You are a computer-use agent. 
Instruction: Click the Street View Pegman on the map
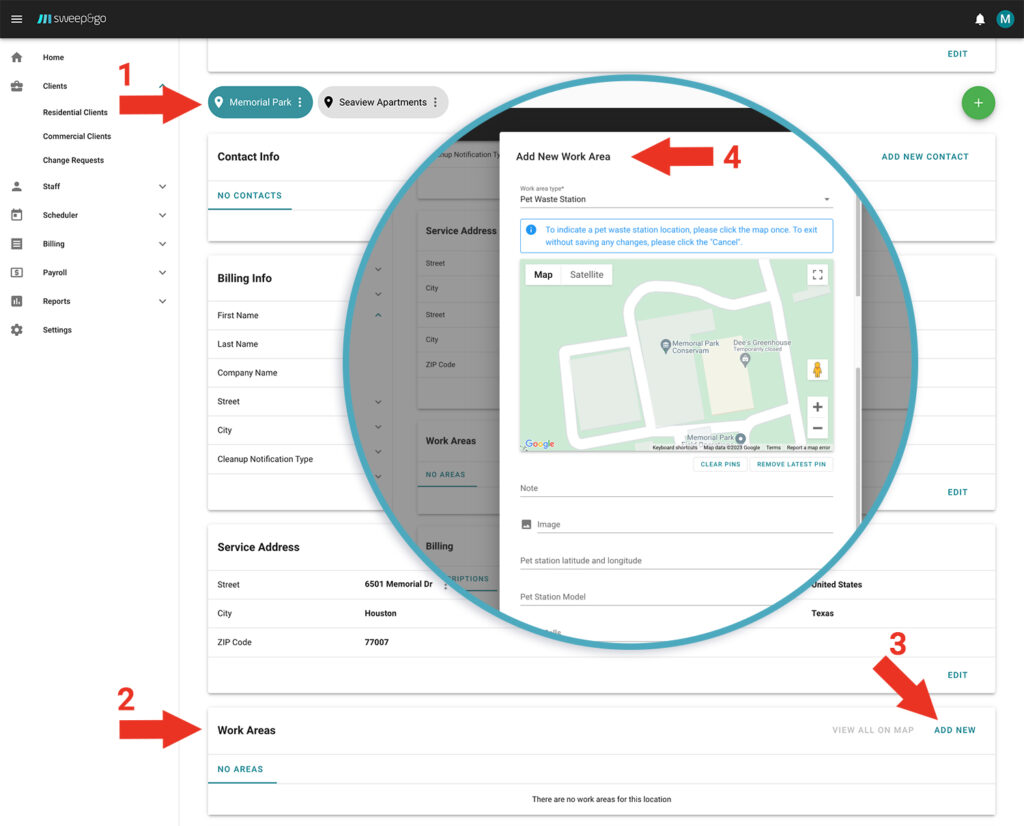[818, 369]
